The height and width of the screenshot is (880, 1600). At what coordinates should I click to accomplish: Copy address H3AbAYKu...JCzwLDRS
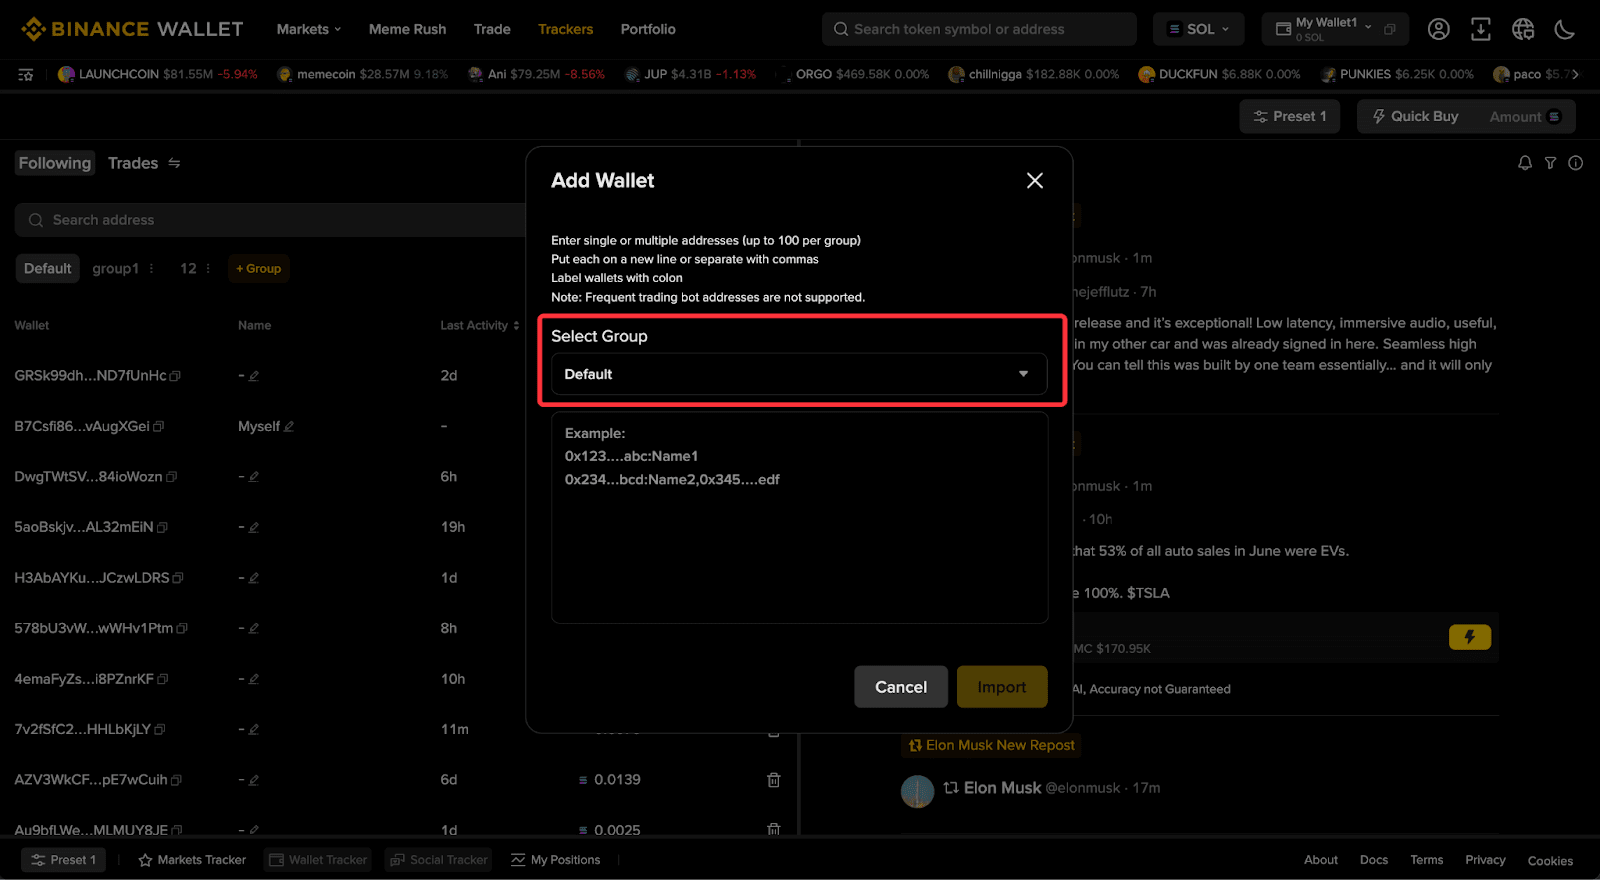(178, 578)
